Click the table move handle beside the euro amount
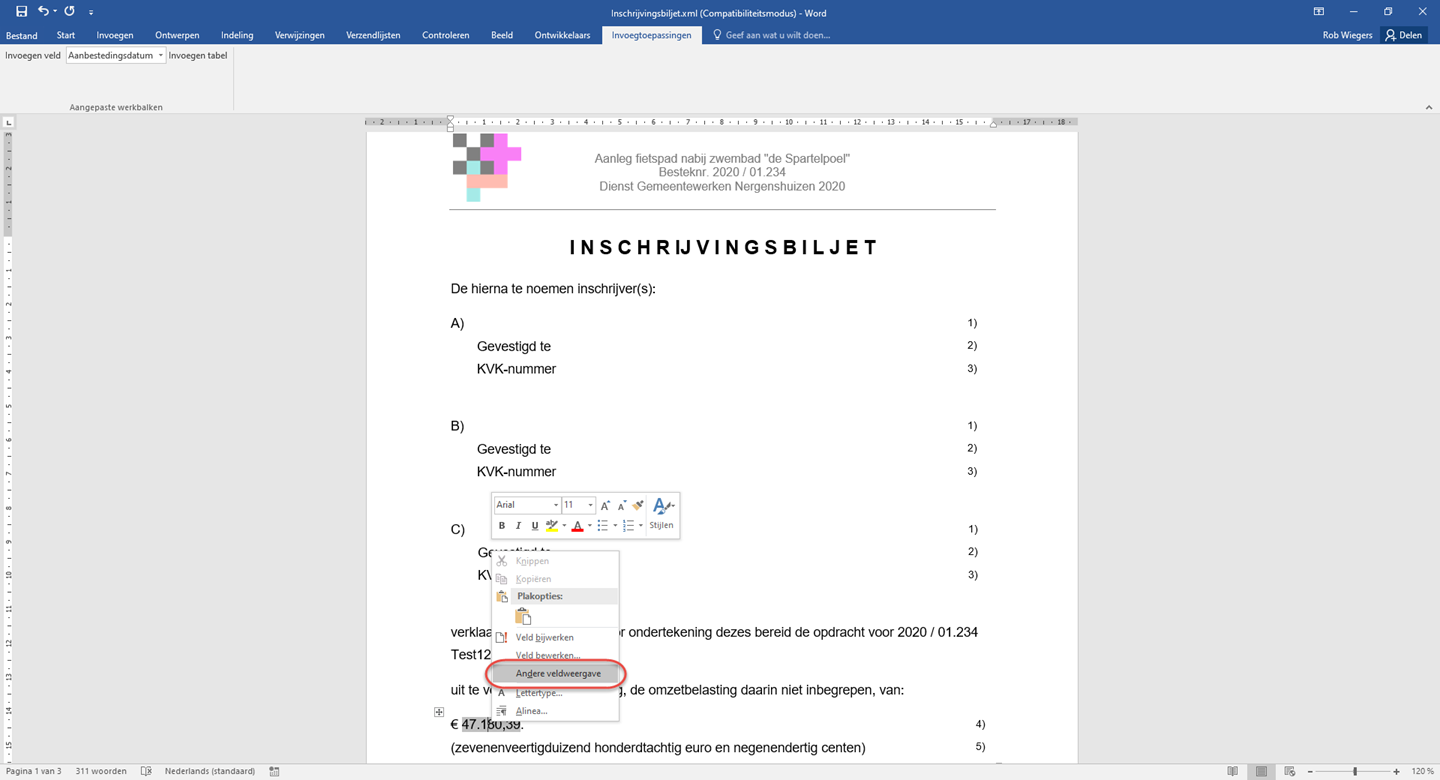This screenshot has width=1440, height=780. tap(439, 712)
